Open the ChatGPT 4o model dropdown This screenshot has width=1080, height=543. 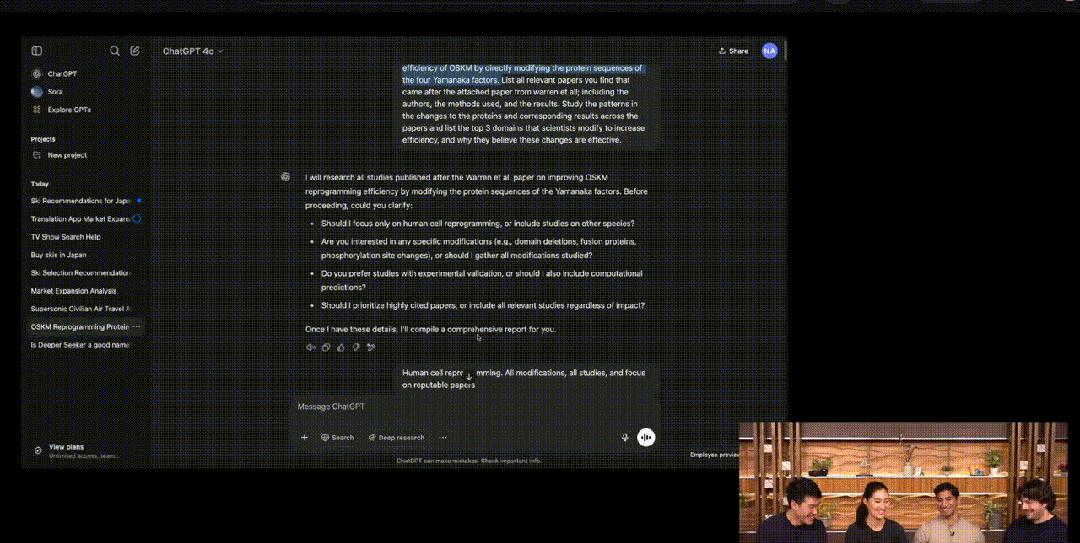point(193,51)
